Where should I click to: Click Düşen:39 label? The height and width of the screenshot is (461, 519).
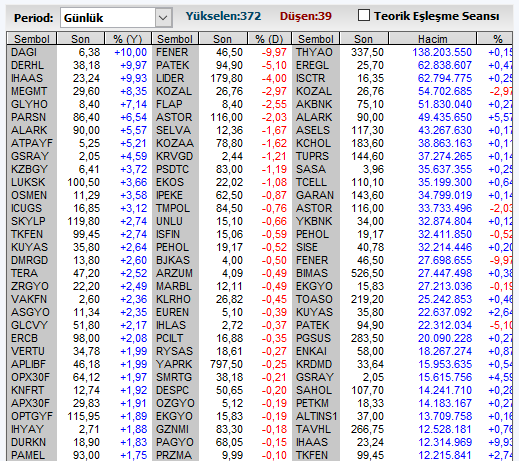point(306,16)
